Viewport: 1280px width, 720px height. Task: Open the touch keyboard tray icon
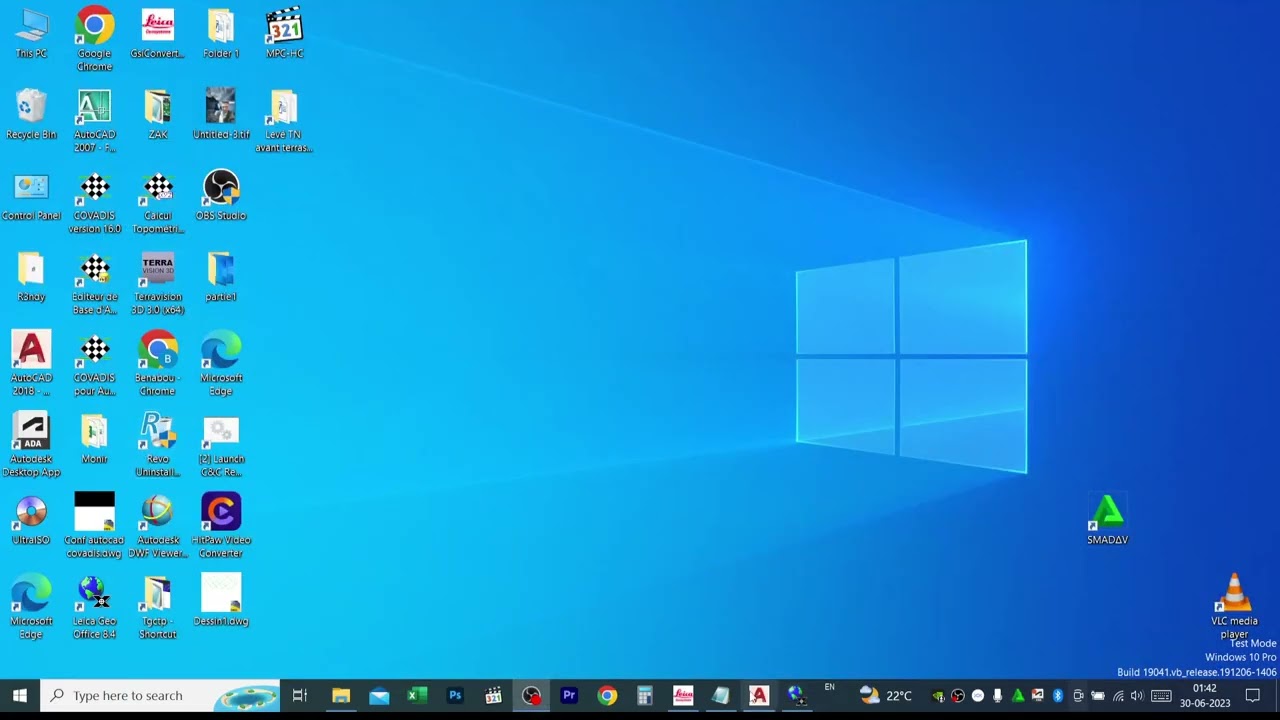pos(1161,696)
